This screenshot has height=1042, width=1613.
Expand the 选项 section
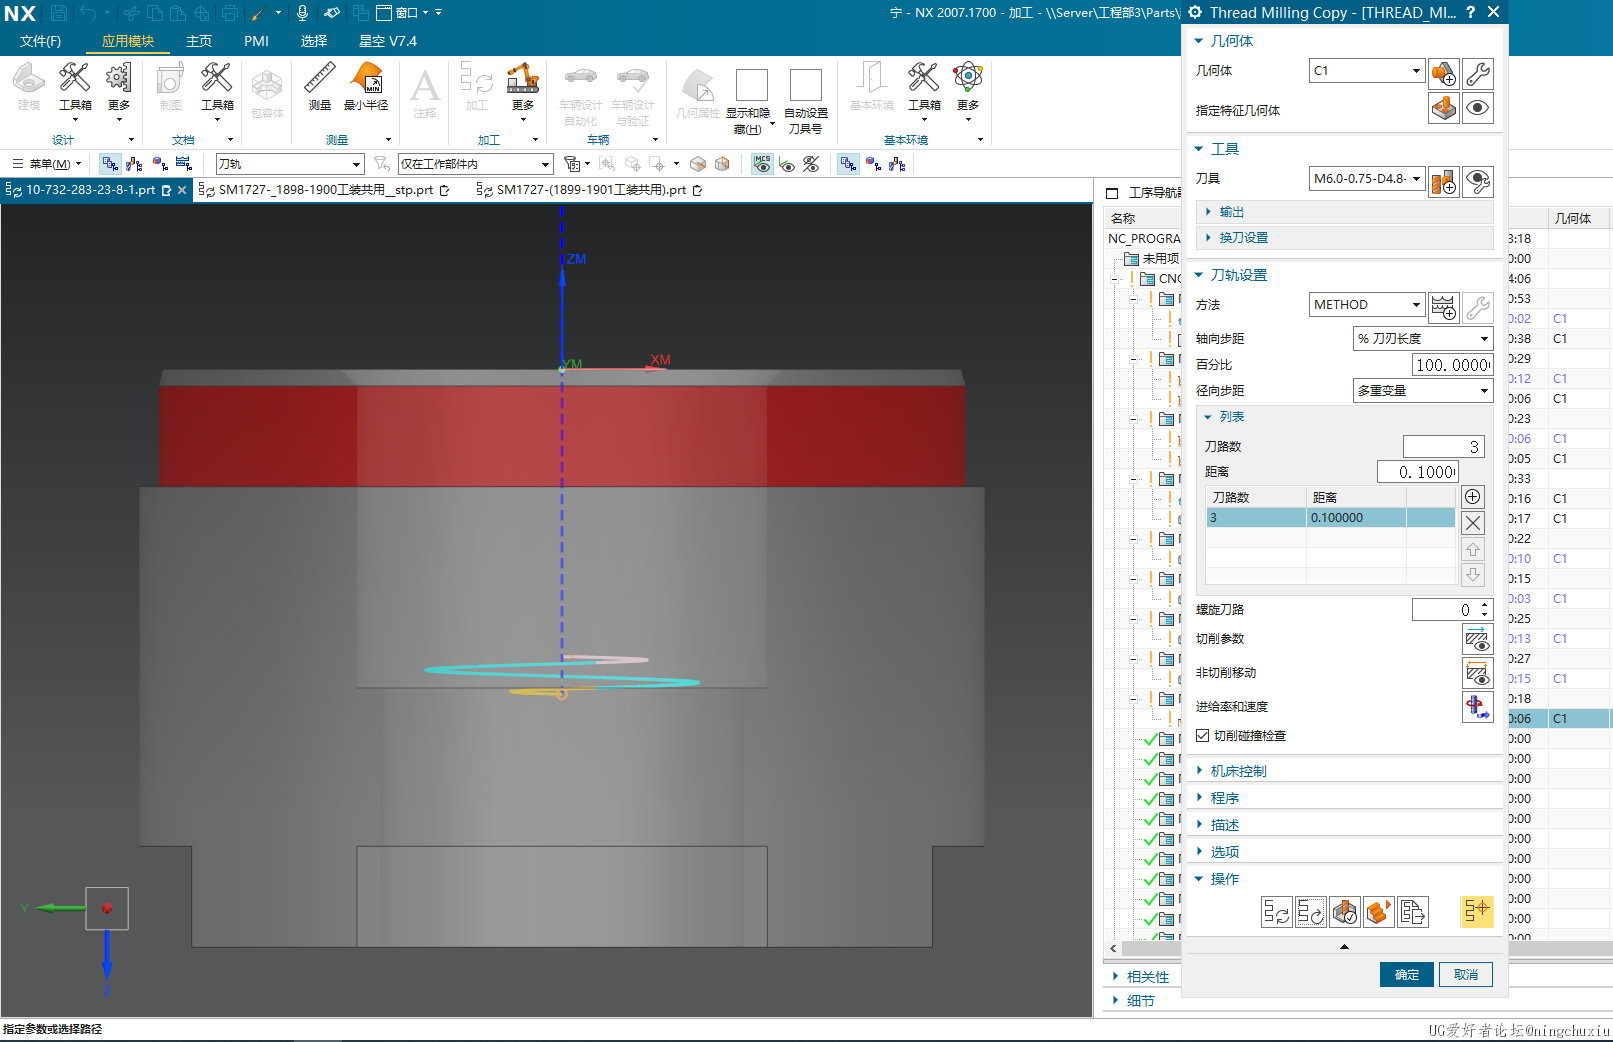tap(1345, 852)
